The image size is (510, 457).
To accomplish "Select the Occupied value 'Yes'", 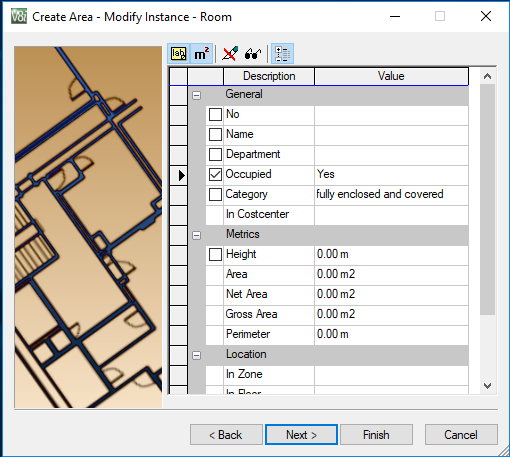I will (x=391, y=176).
